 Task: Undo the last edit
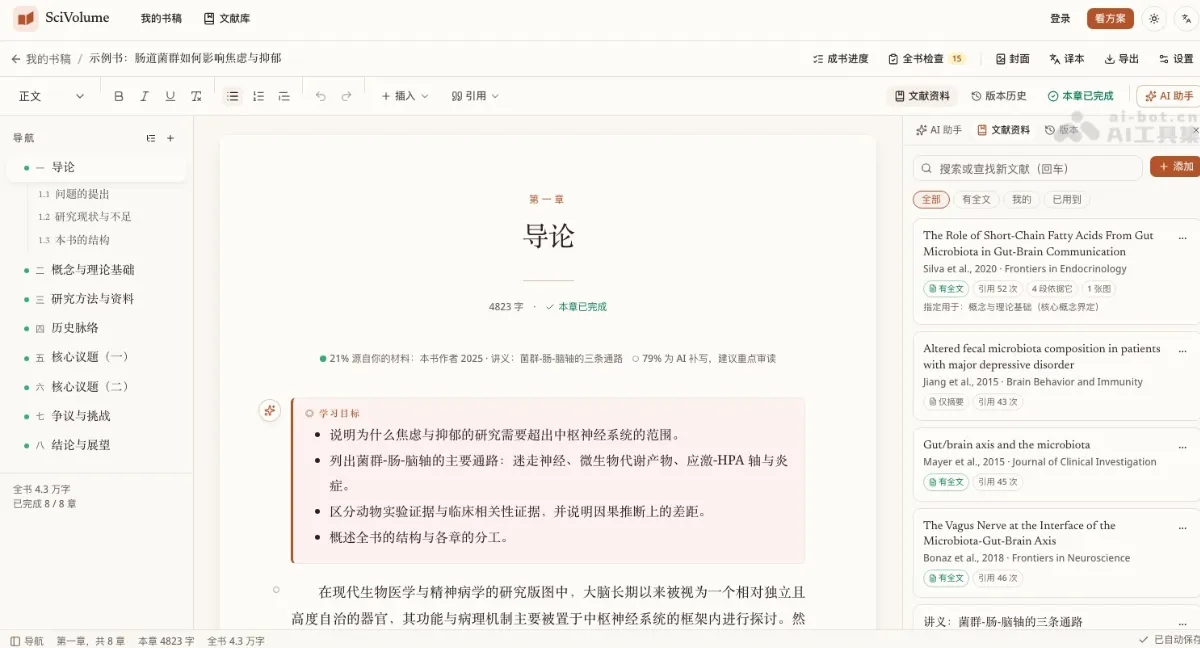320,96
